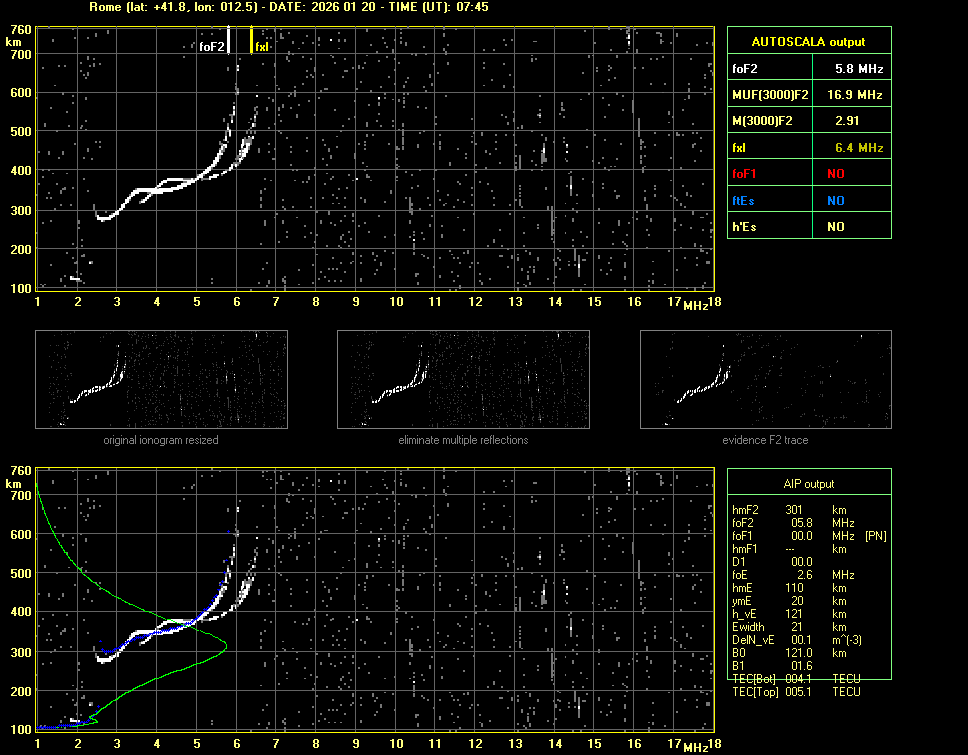Click the AIP output panel header
The image size is (968, 755).
808,484
